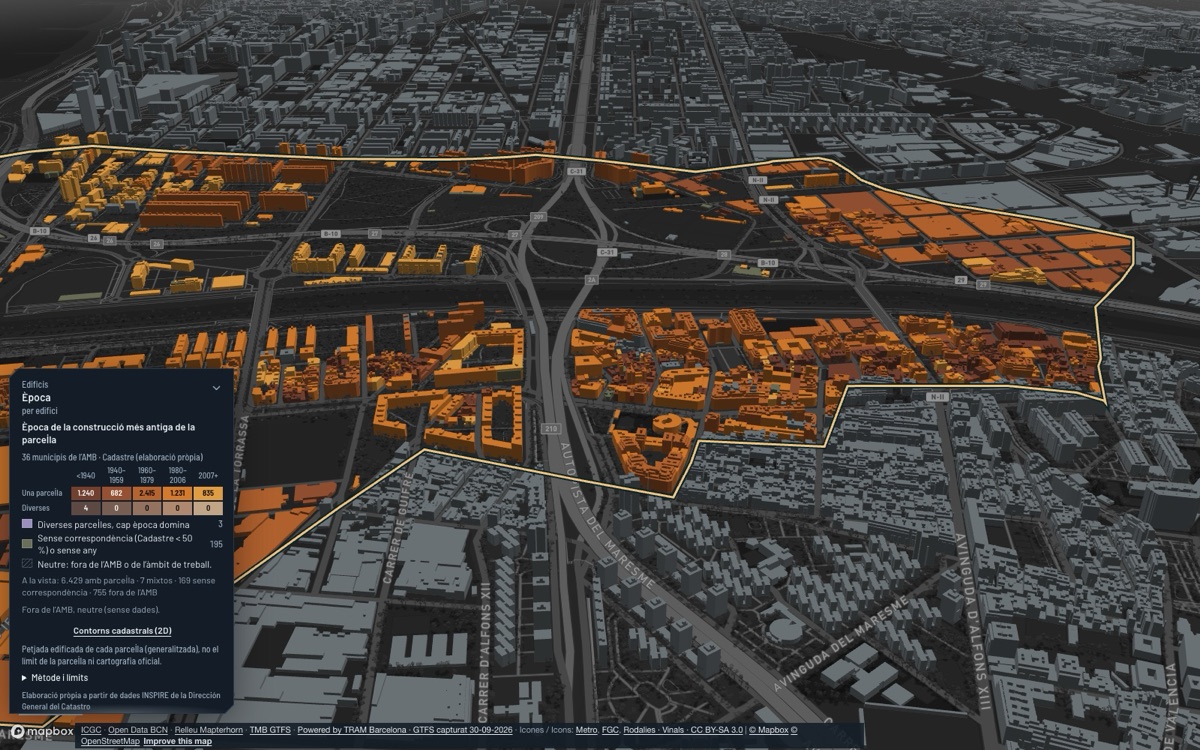The image size is (1200, 750).
Task: Open the FGC icons credit link
Action: point(610,730)
